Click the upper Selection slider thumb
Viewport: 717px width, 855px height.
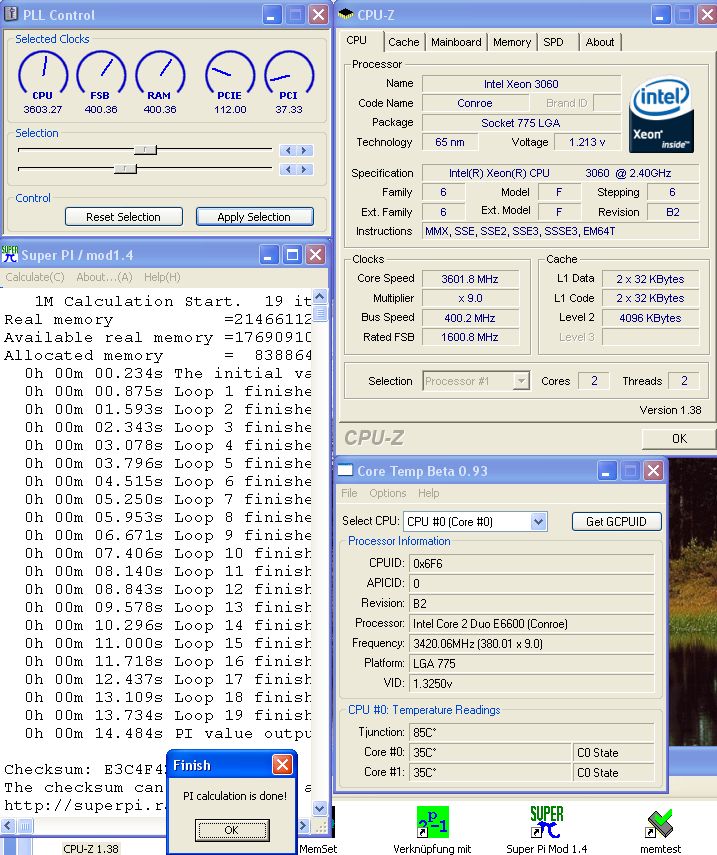146,150
